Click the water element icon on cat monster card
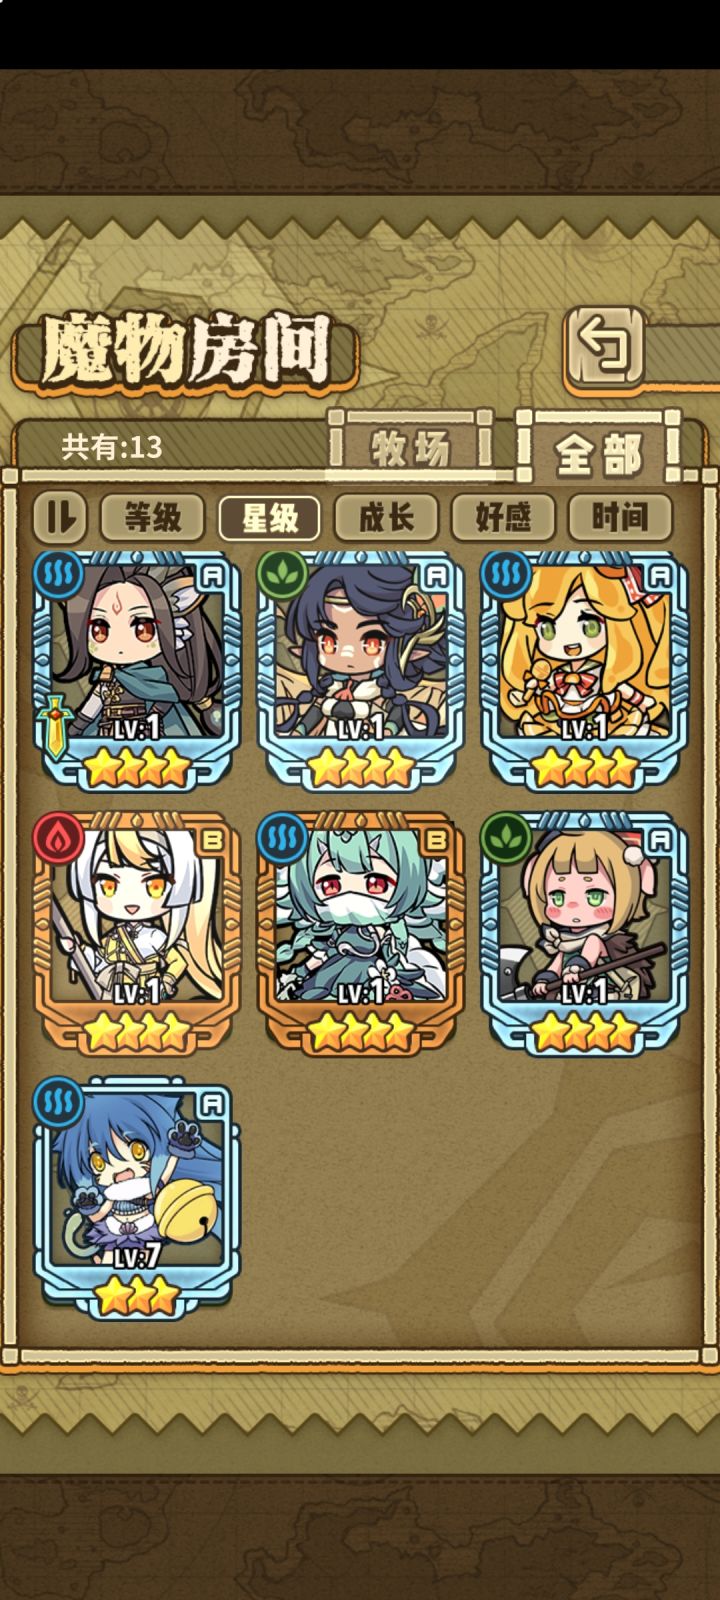 (x=58, y=1102)
